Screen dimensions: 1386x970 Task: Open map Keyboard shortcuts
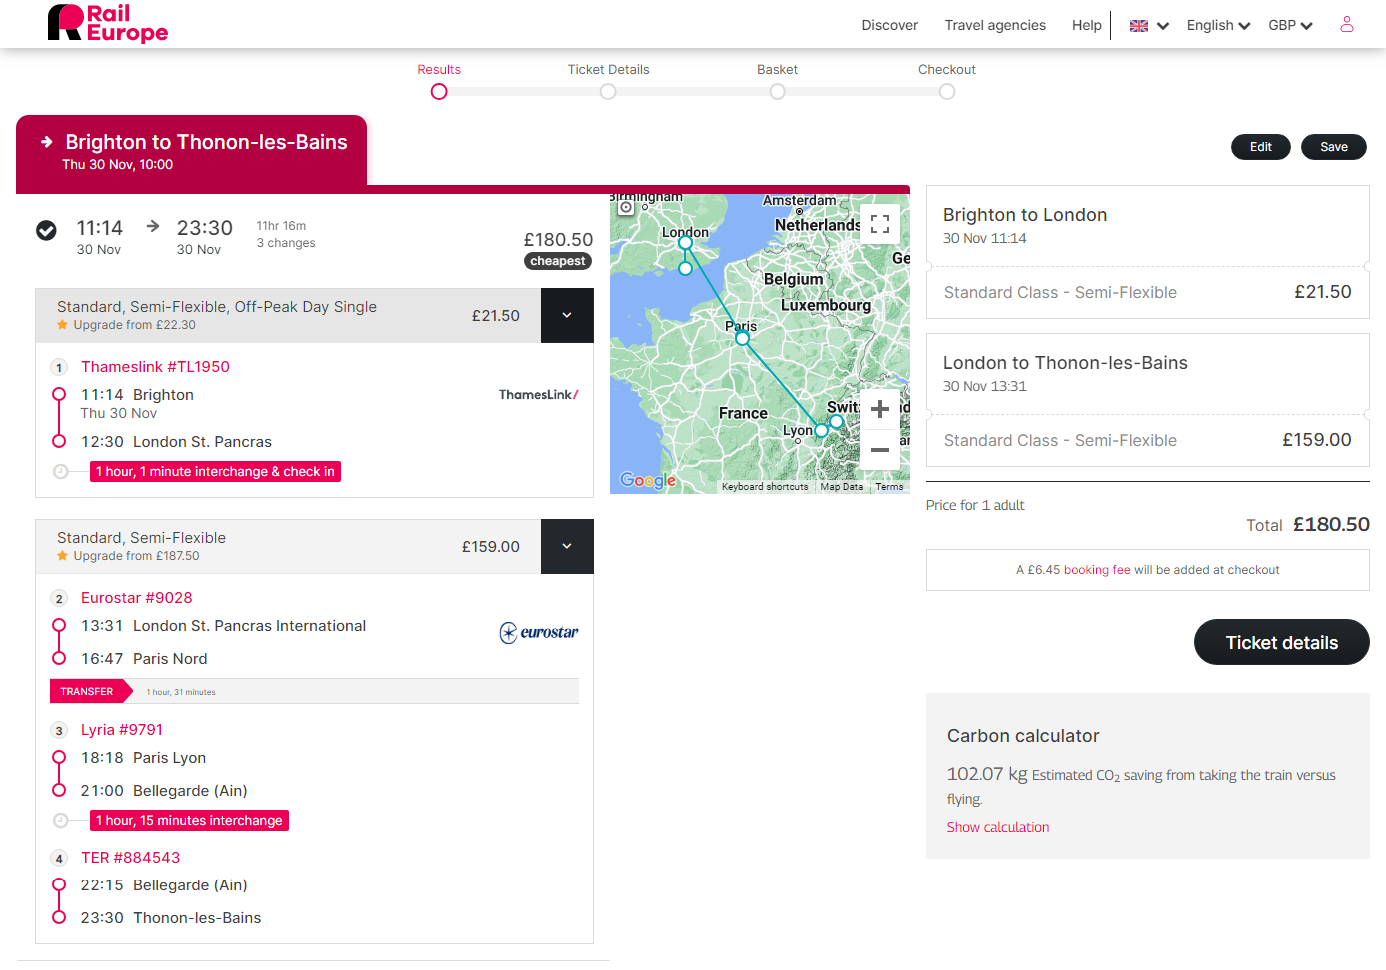pos(765,487)
